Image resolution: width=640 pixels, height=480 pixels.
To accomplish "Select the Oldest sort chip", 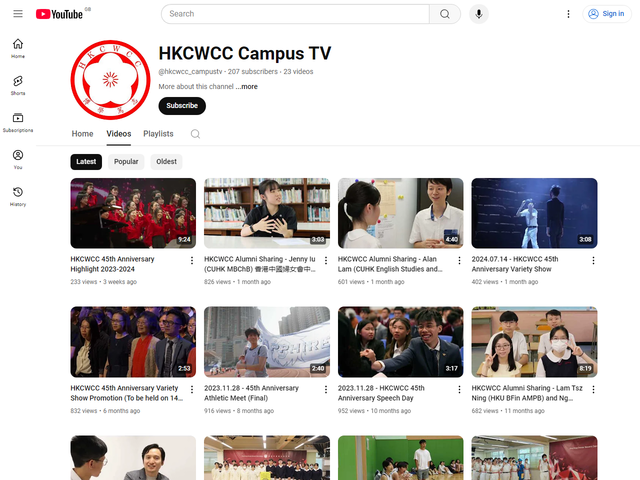I will pos(166,162).
